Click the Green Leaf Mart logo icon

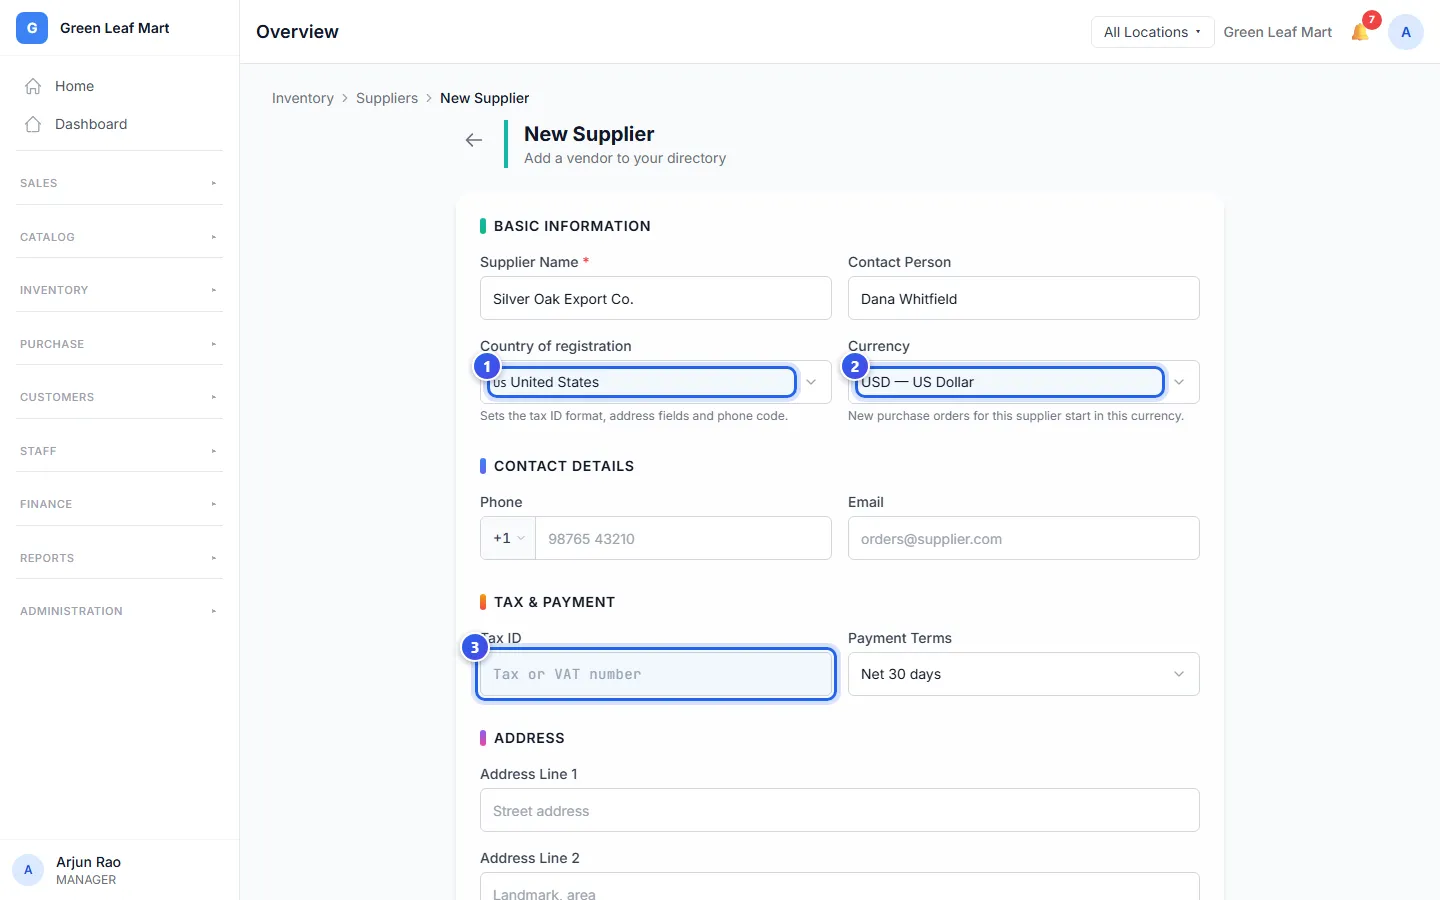point(32,28)
